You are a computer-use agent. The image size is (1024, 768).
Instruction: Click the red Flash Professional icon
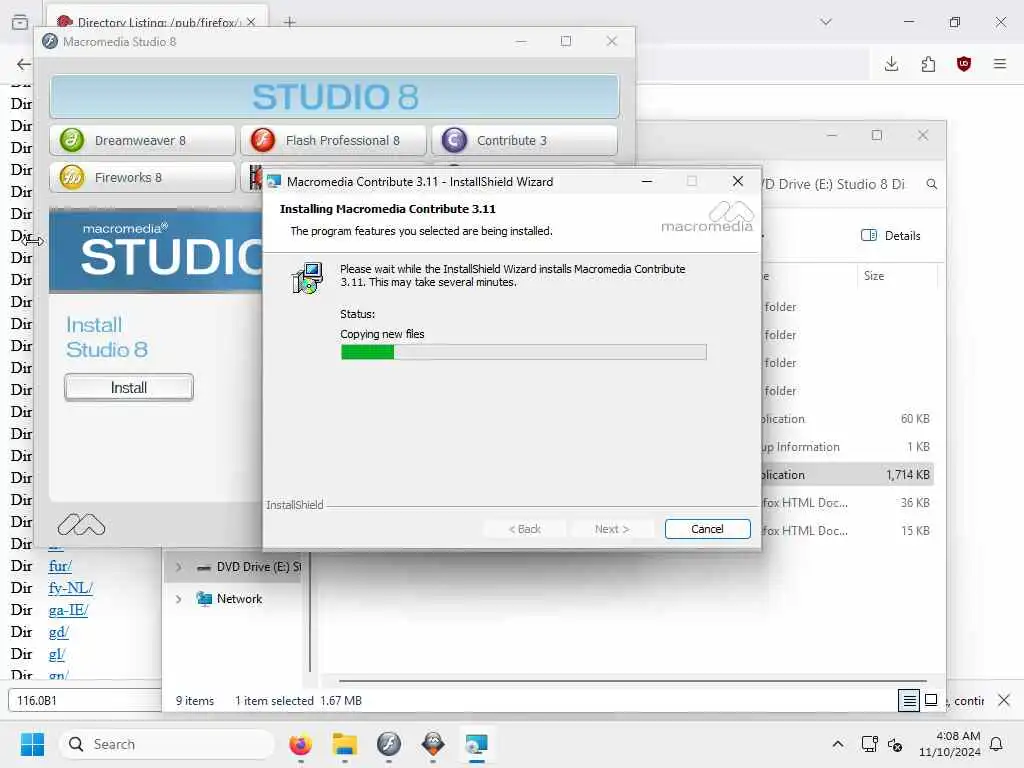point(263,140)
